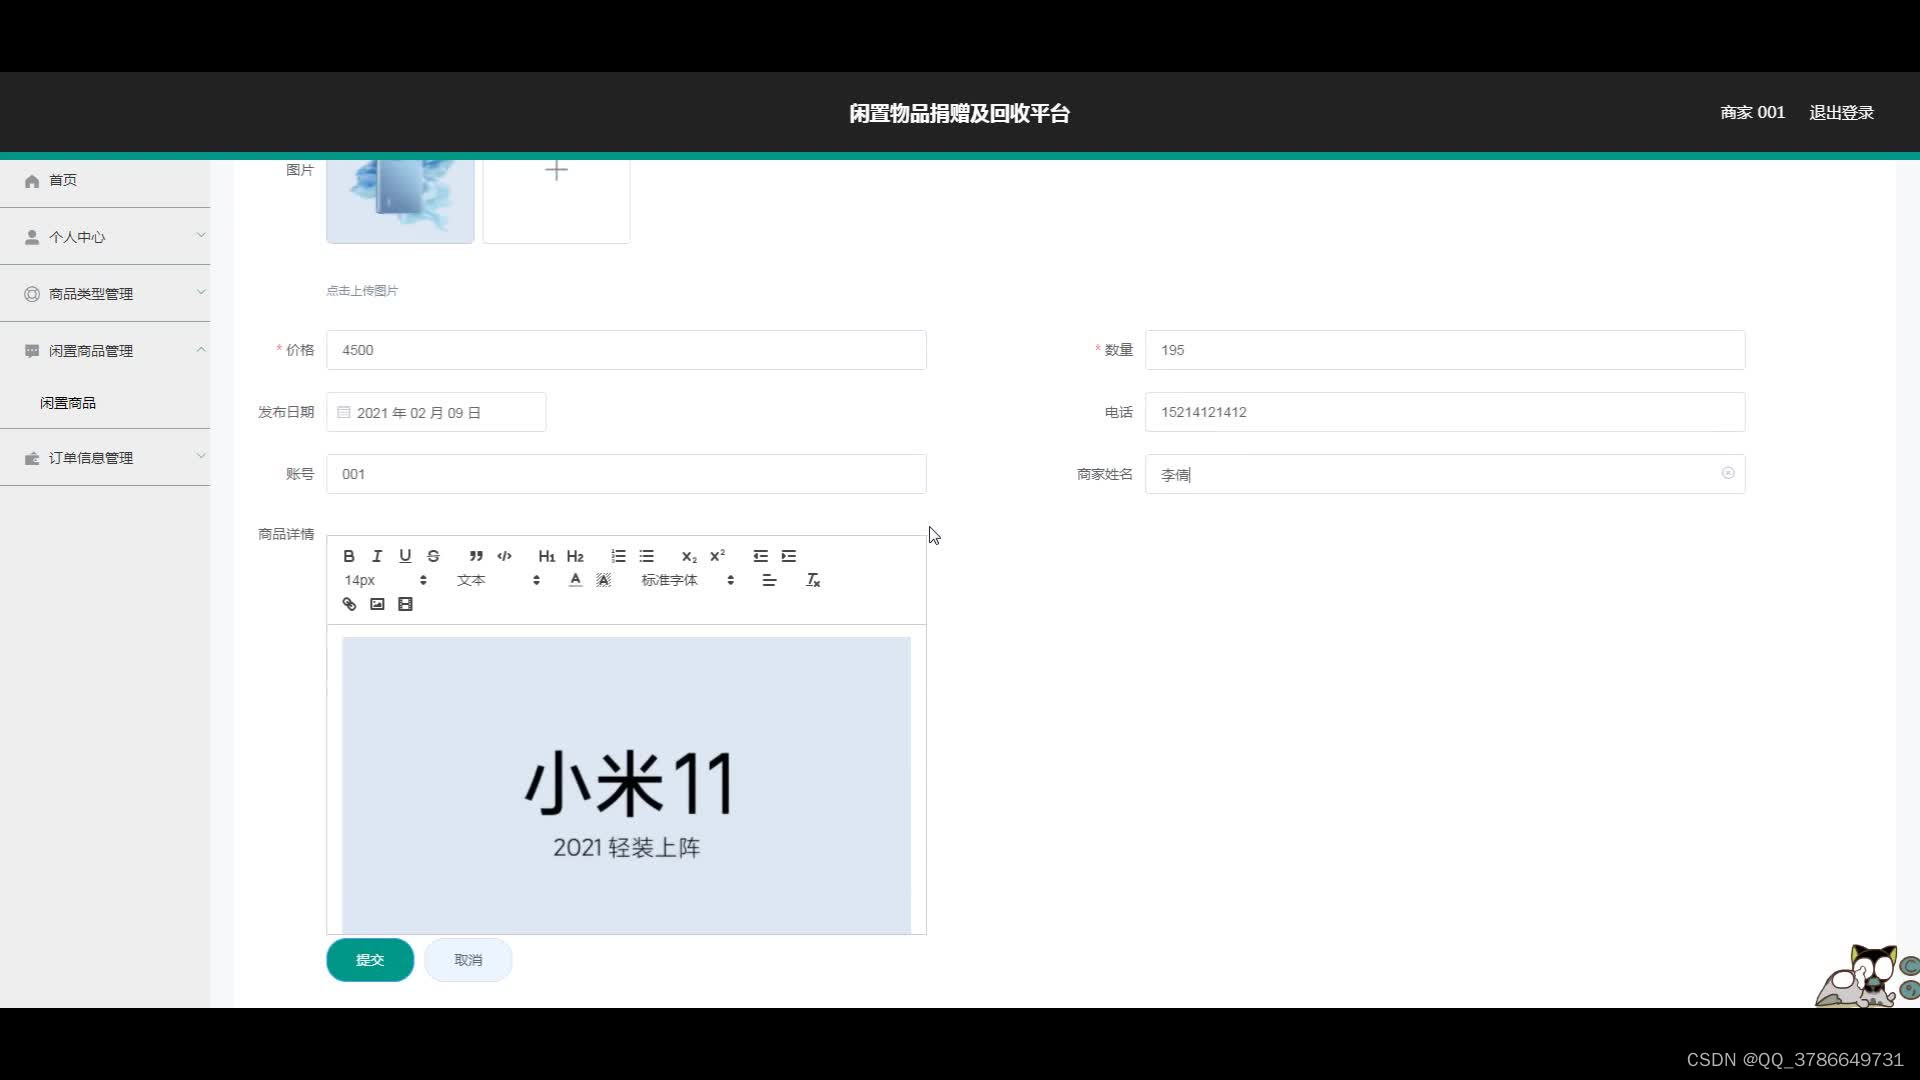1920x1080 pixels.
Task: Toggle bold formatting in editor toolbar
Action: coord(349,556)
